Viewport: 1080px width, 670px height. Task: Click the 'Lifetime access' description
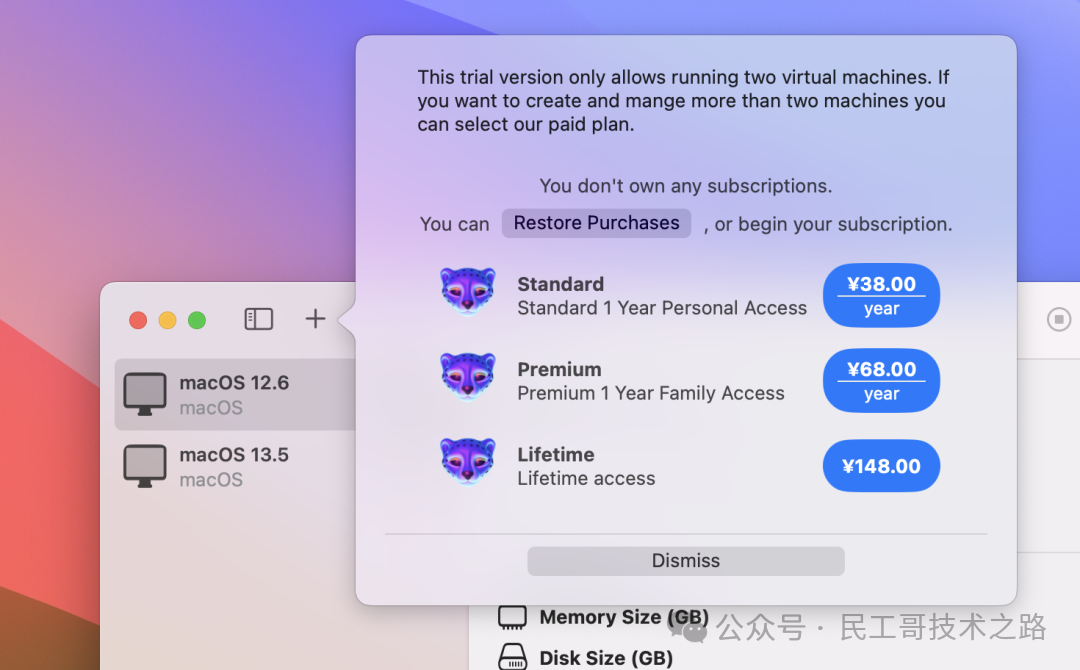[586, 479]
